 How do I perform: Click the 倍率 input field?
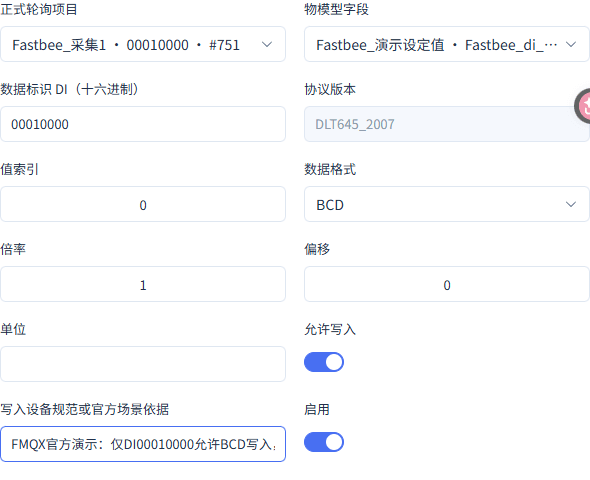click(x=143, y=284)
